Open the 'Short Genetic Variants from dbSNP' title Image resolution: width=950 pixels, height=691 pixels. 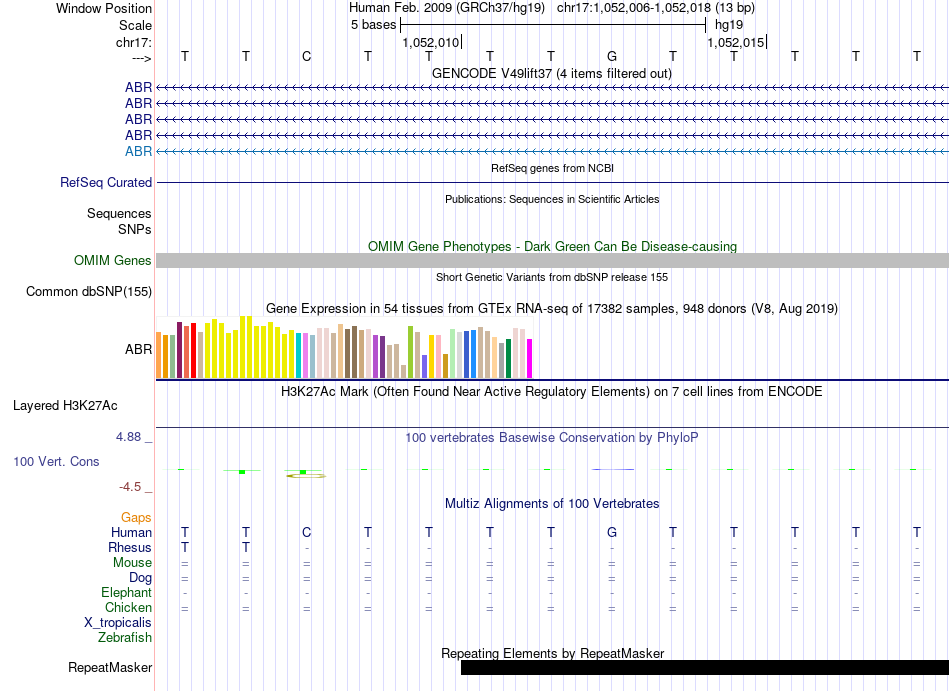552,277
